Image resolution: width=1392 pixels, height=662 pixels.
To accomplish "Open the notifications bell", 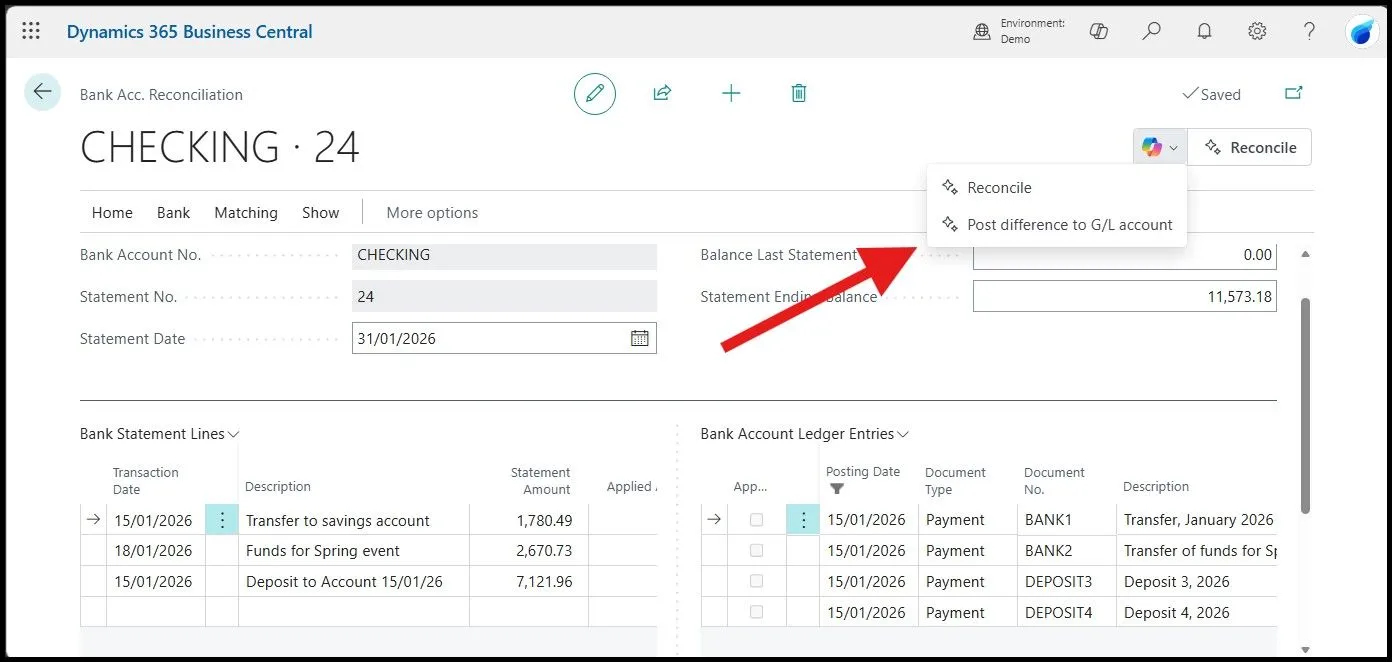I will [1205, 31].
